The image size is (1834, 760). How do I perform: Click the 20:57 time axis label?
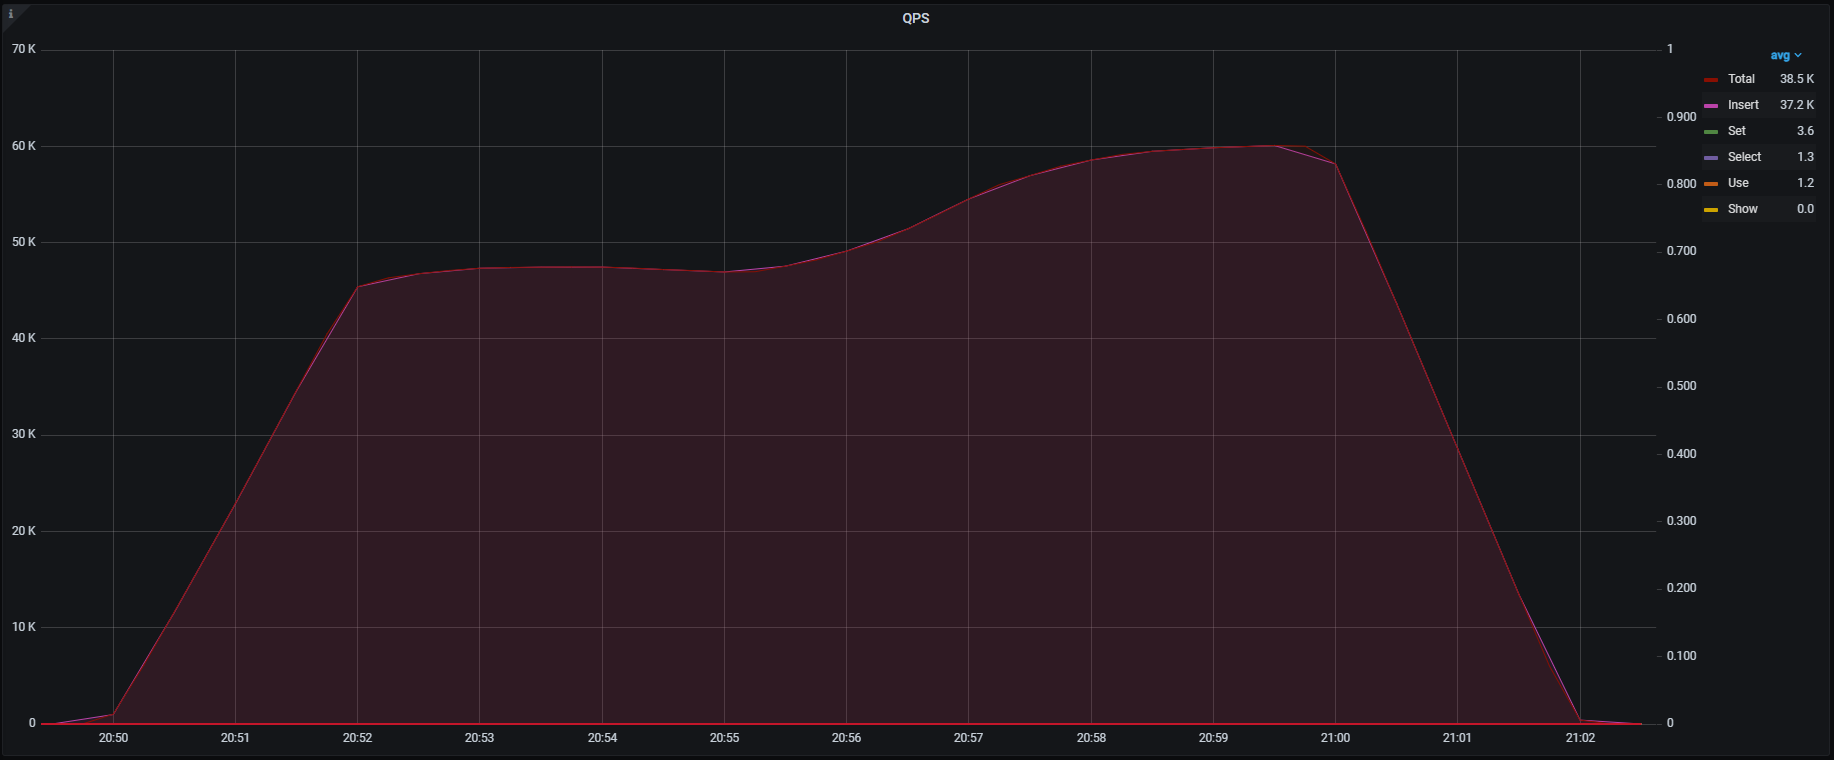[968, 738]
